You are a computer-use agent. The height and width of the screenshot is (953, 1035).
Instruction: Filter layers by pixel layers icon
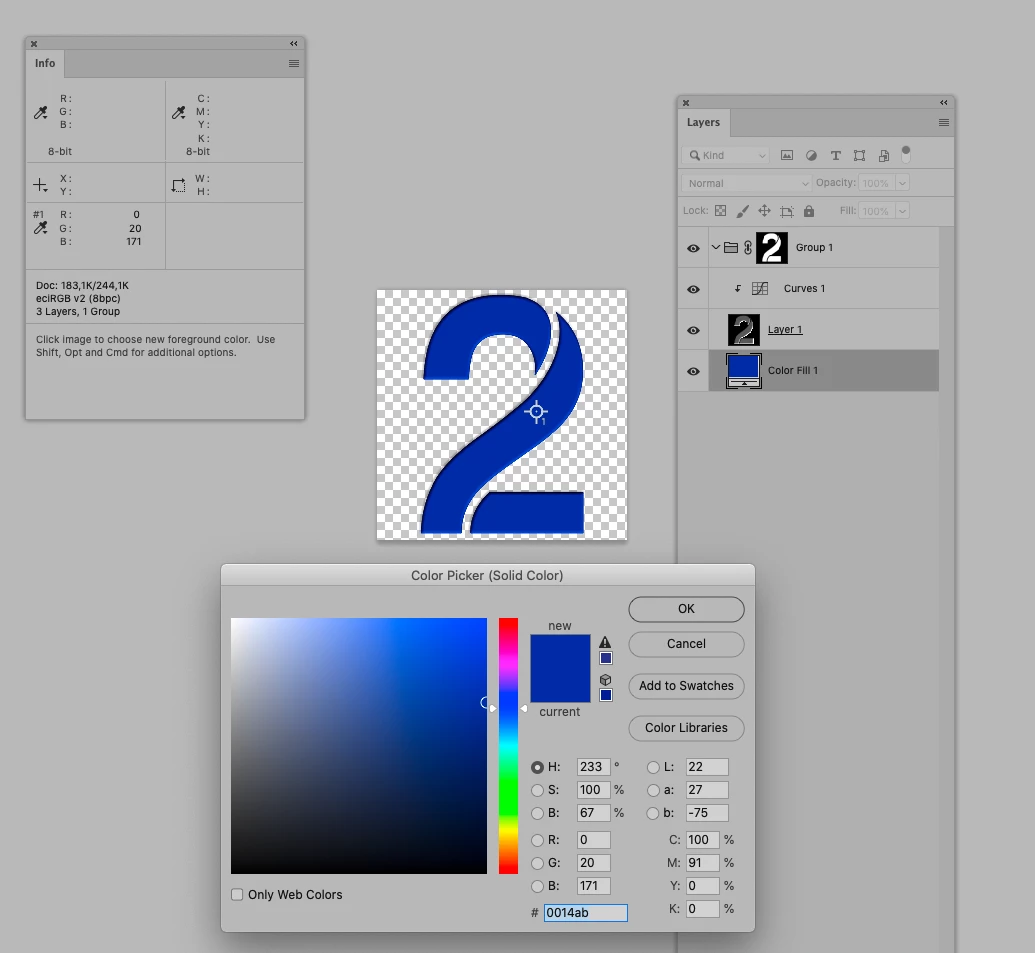[x=787, y=155]
